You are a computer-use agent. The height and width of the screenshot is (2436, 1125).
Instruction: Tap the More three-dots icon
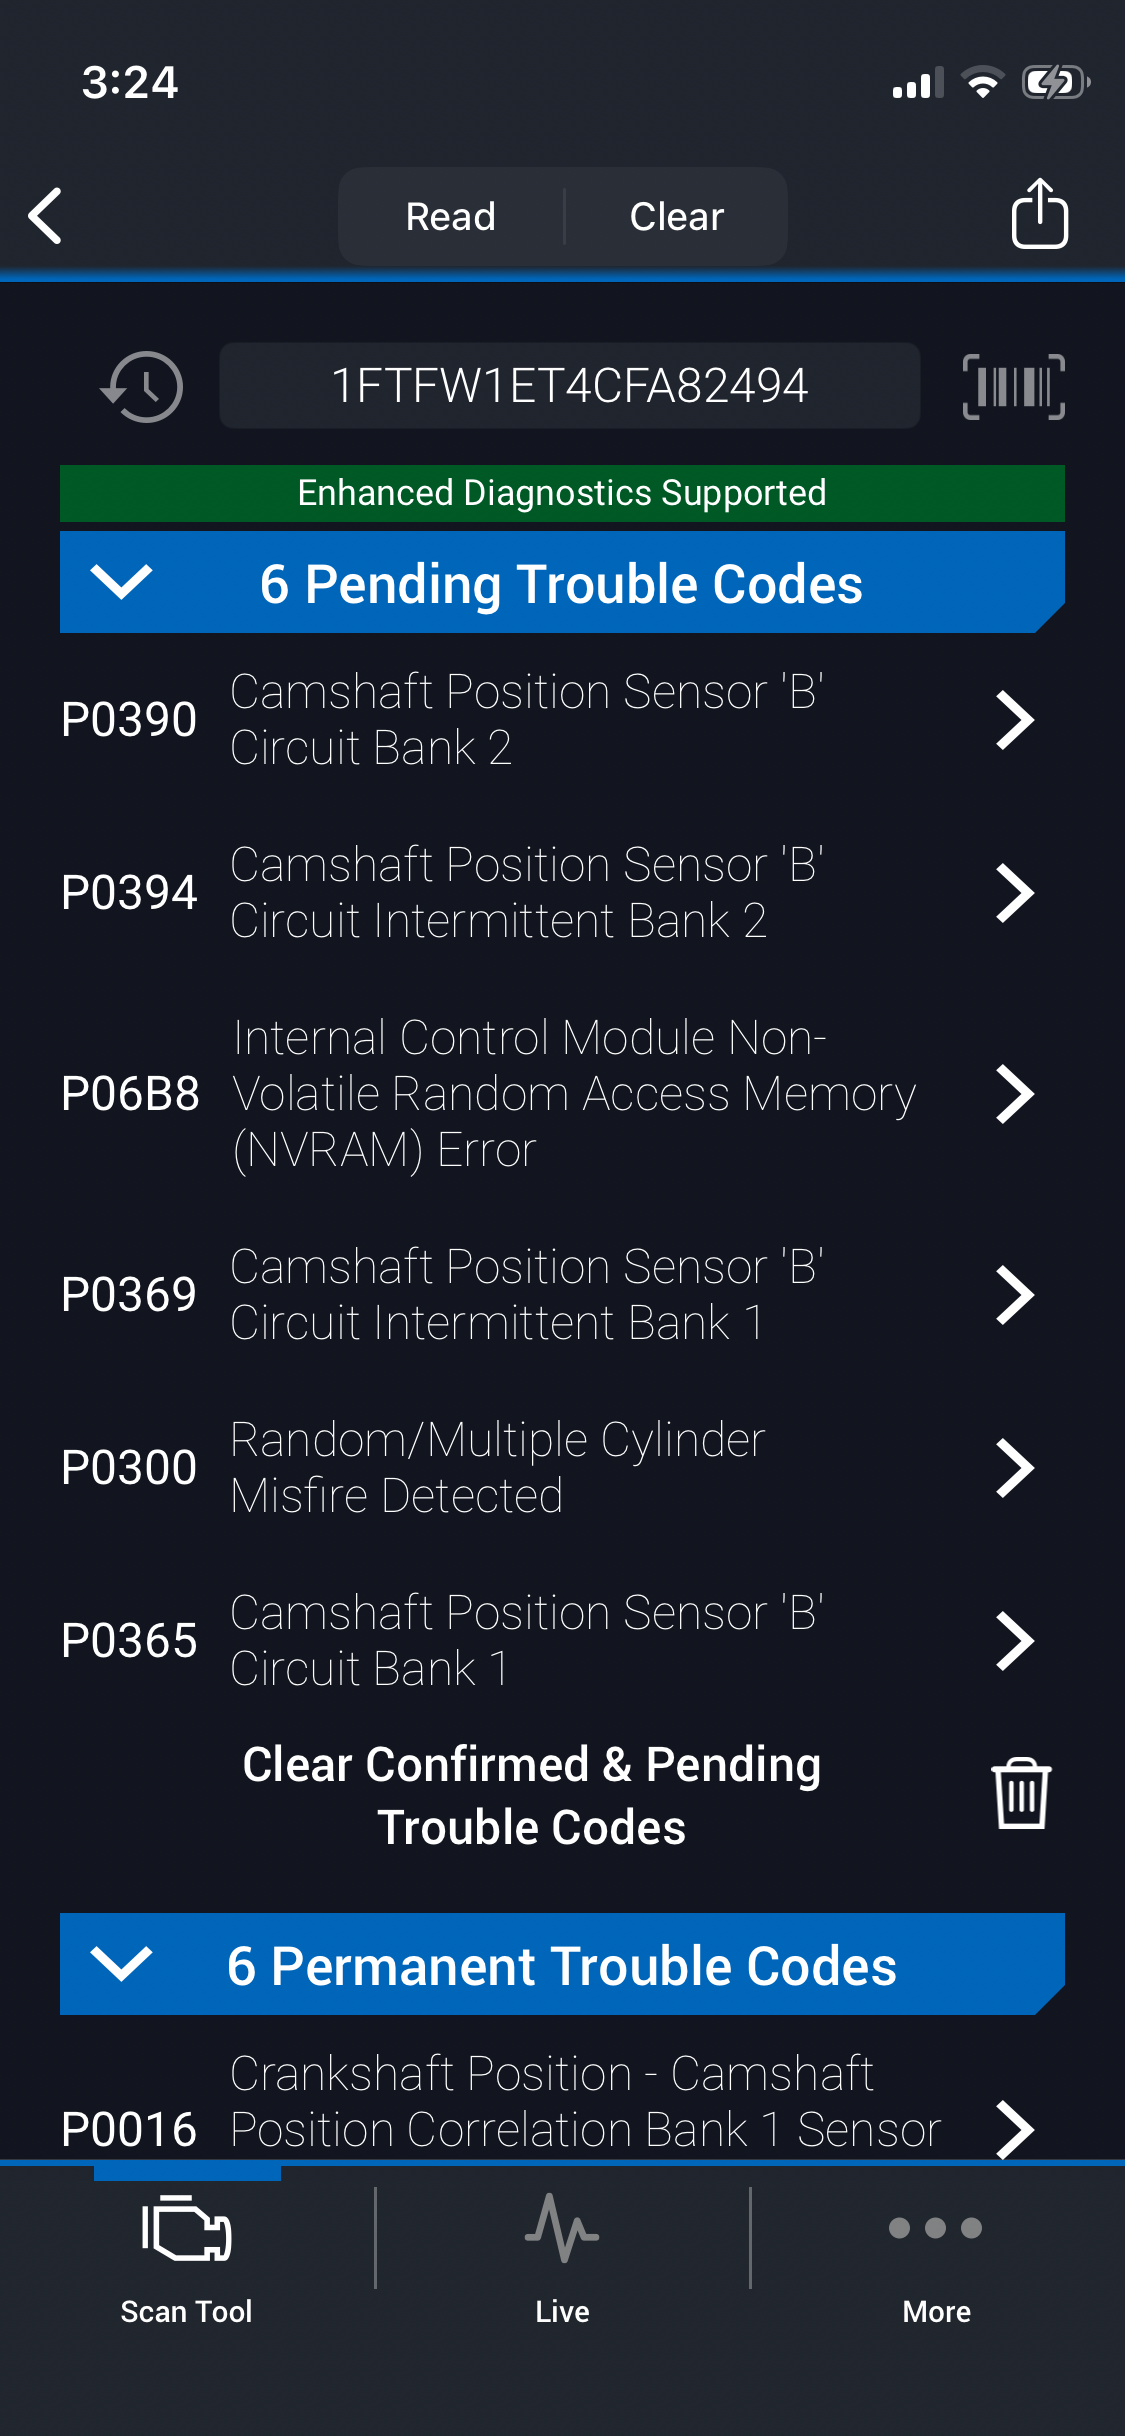point(936,2230)
